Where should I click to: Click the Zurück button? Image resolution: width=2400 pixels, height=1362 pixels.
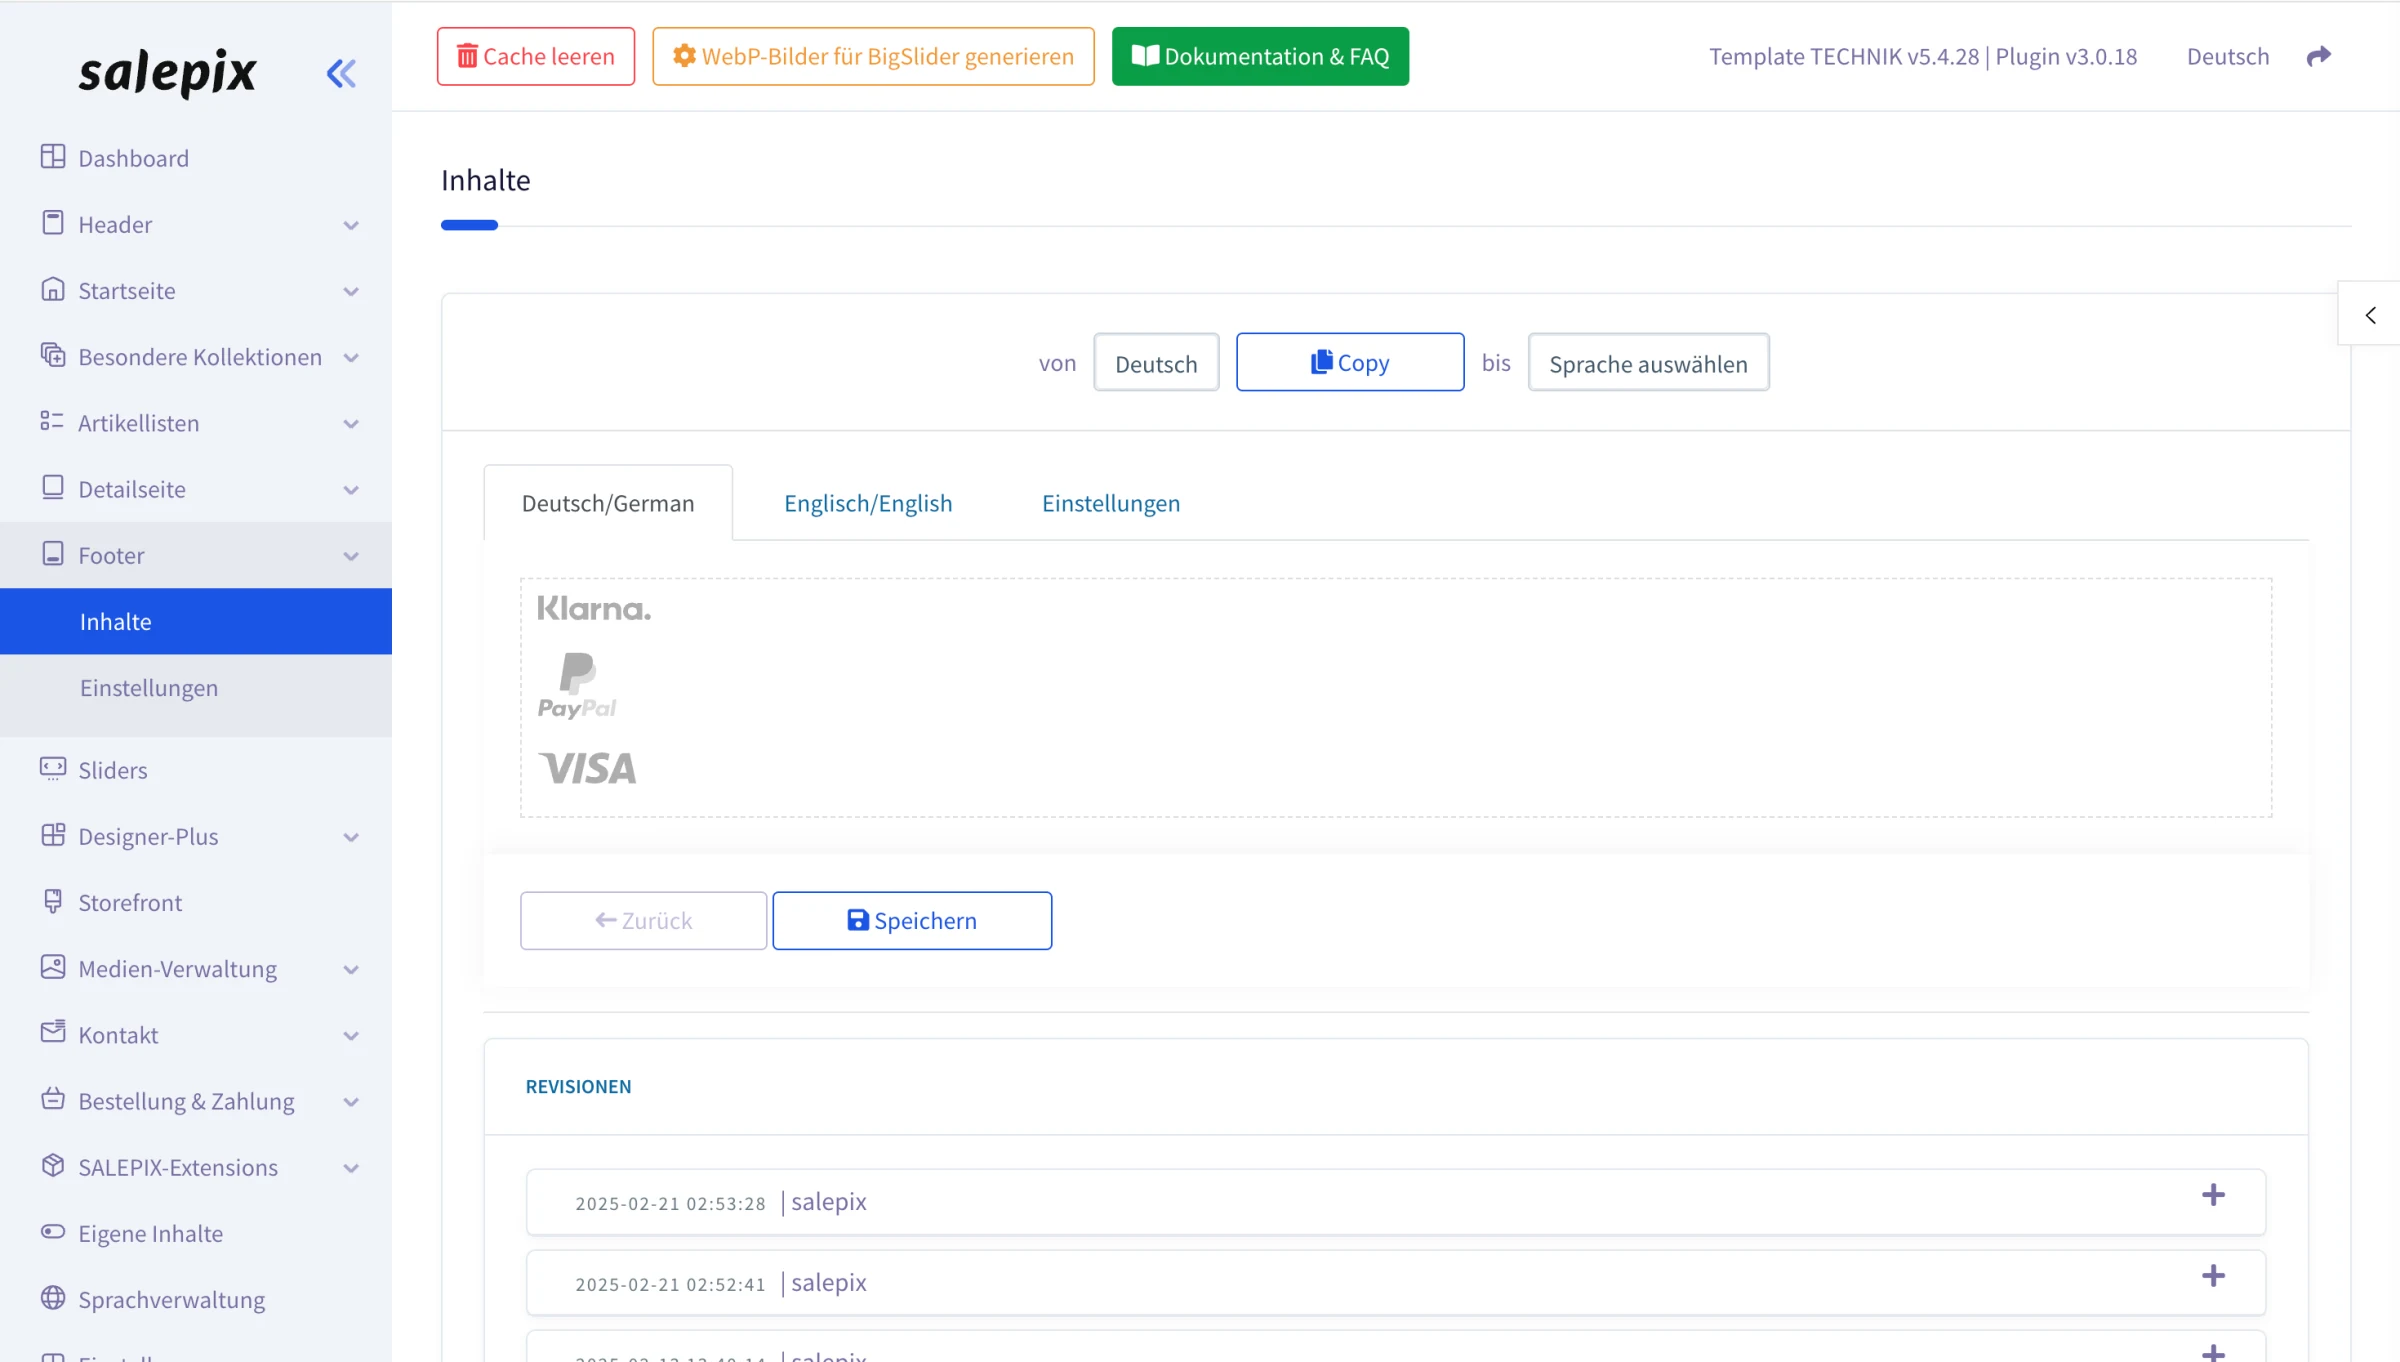(x=643, y=920)
